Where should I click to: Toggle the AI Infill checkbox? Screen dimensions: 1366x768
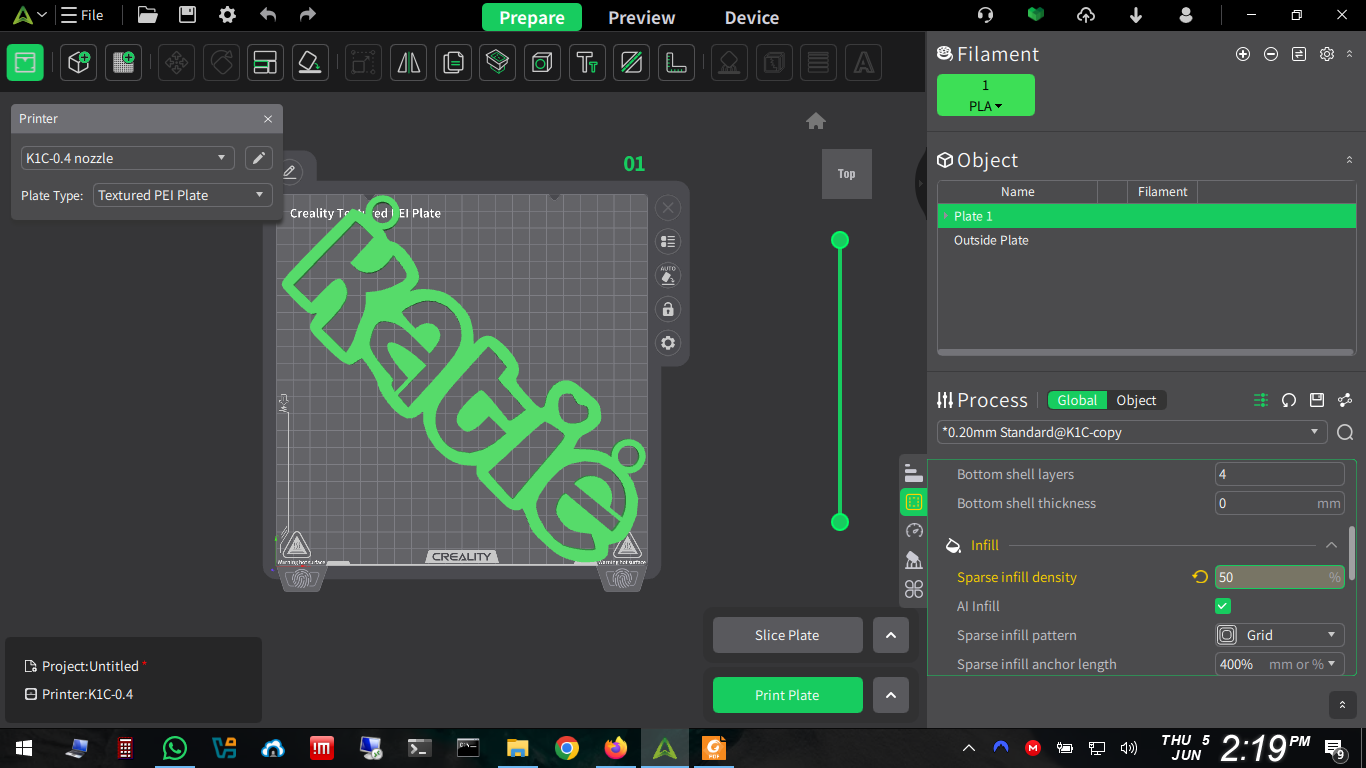tap(1223, 606)
